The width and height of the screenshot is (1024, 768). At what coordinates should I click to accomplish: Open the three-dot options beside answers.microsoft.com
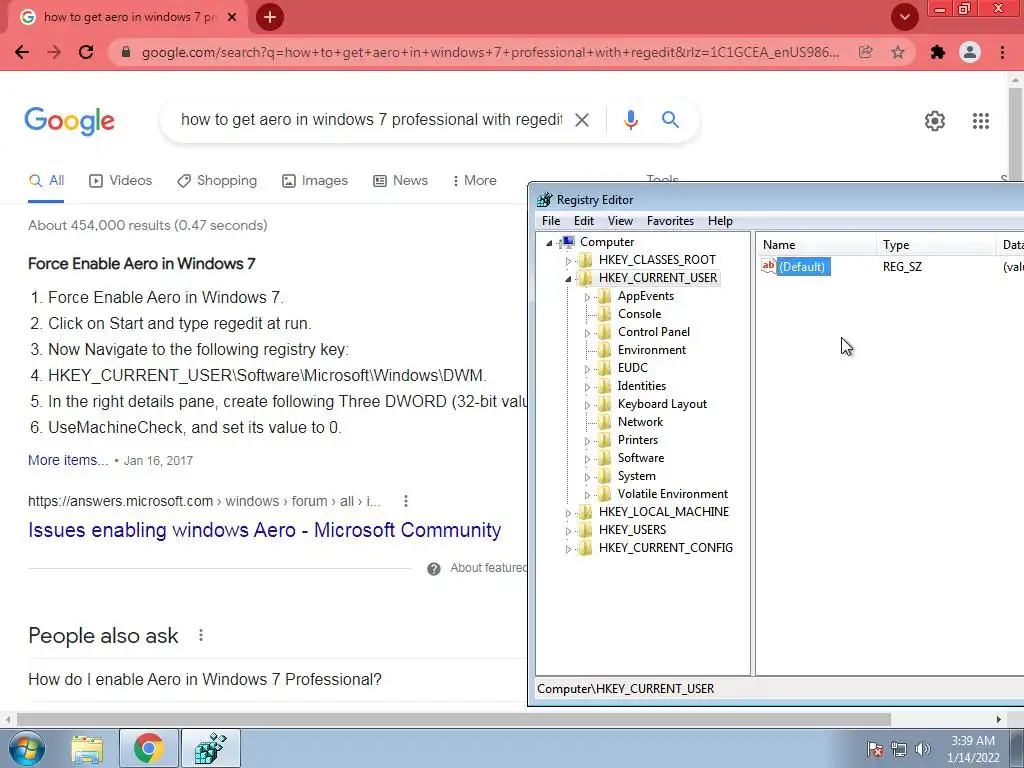406,501
